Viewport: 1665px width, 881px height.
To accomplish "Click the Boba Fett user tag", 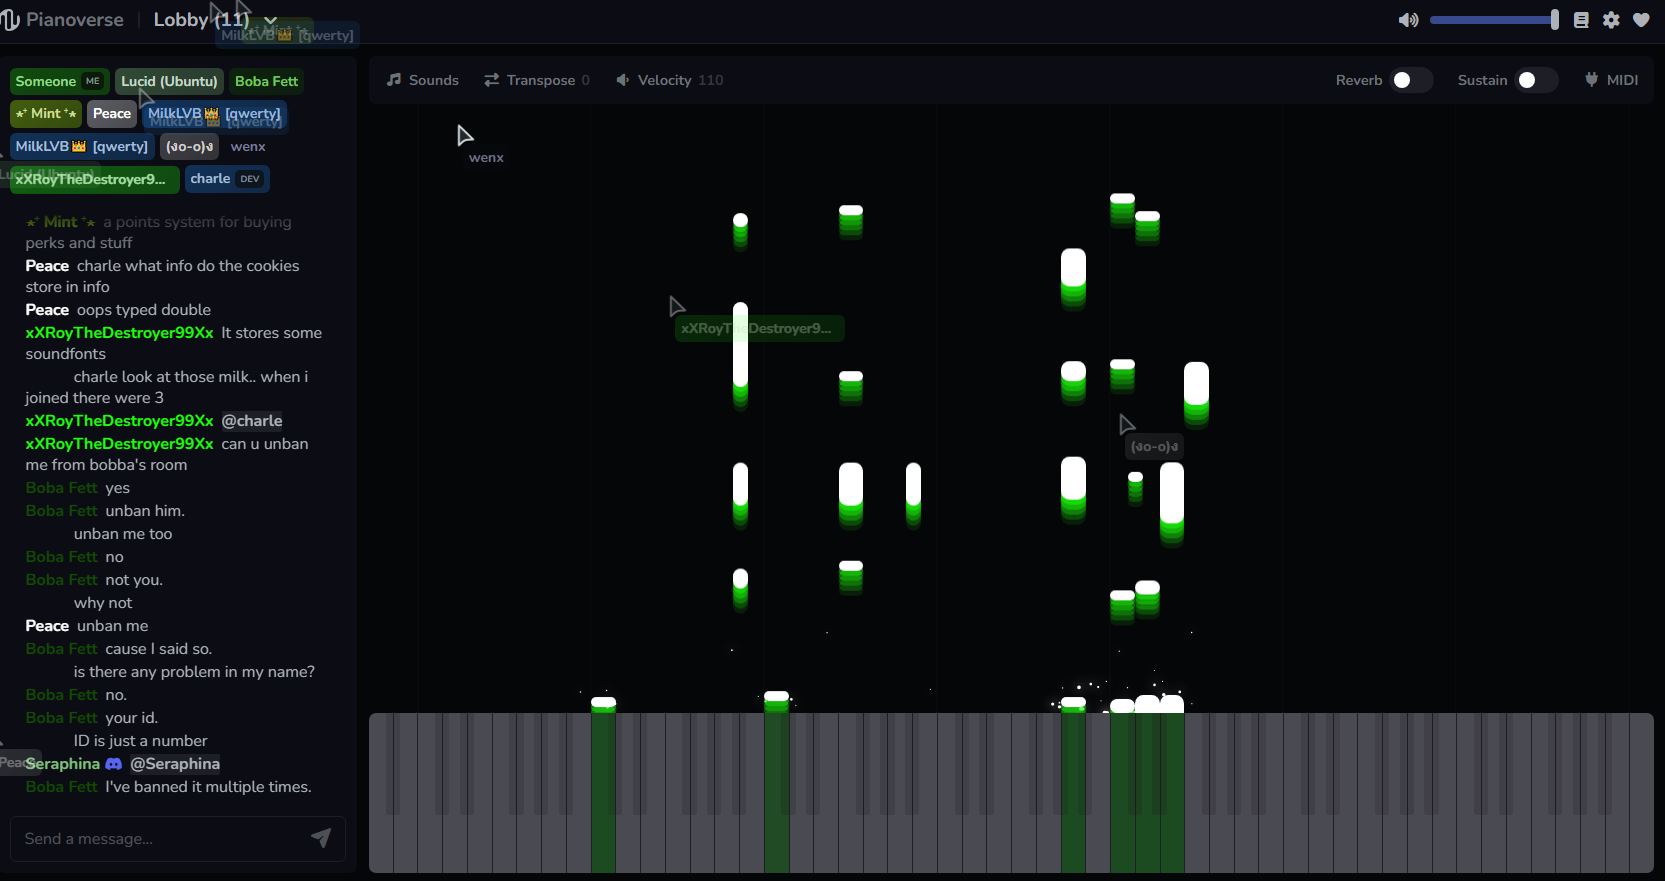I will point(266,82).
